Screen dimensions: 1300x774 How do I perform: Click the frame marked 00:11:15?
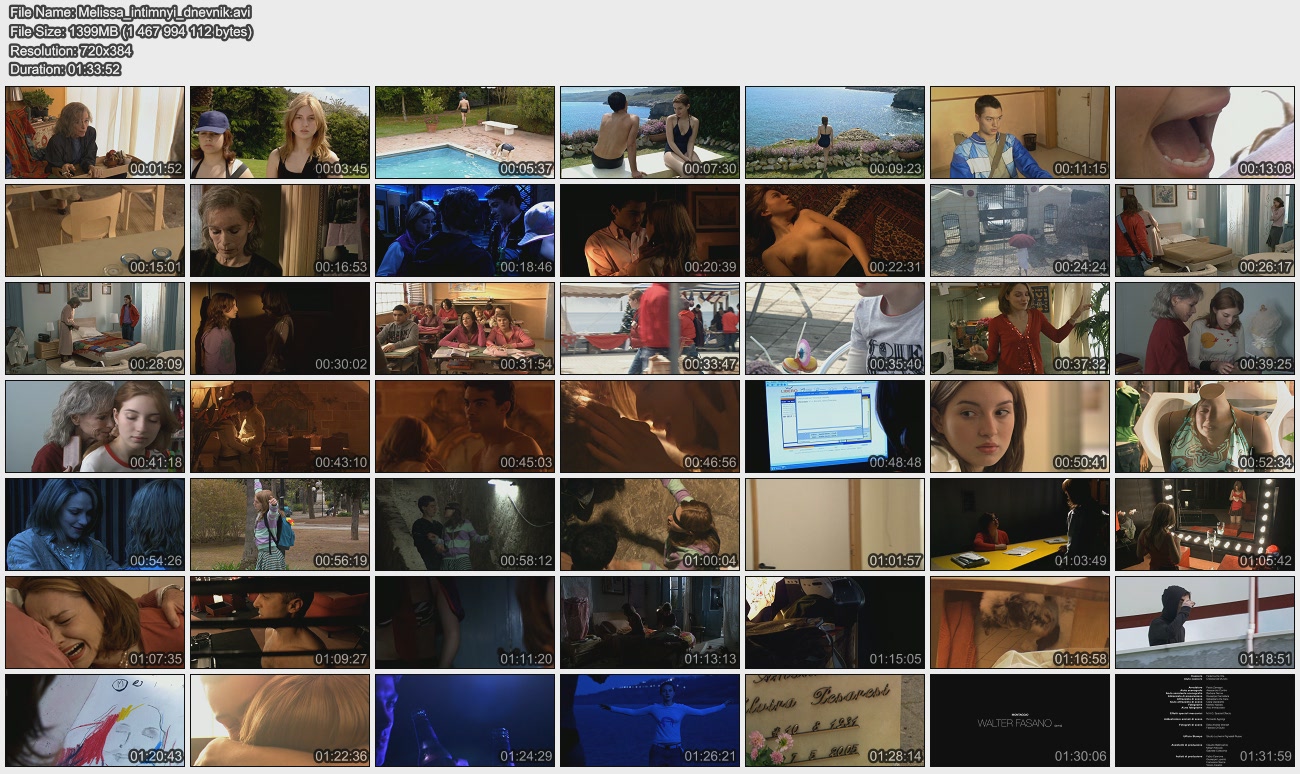pos(1020,132)
